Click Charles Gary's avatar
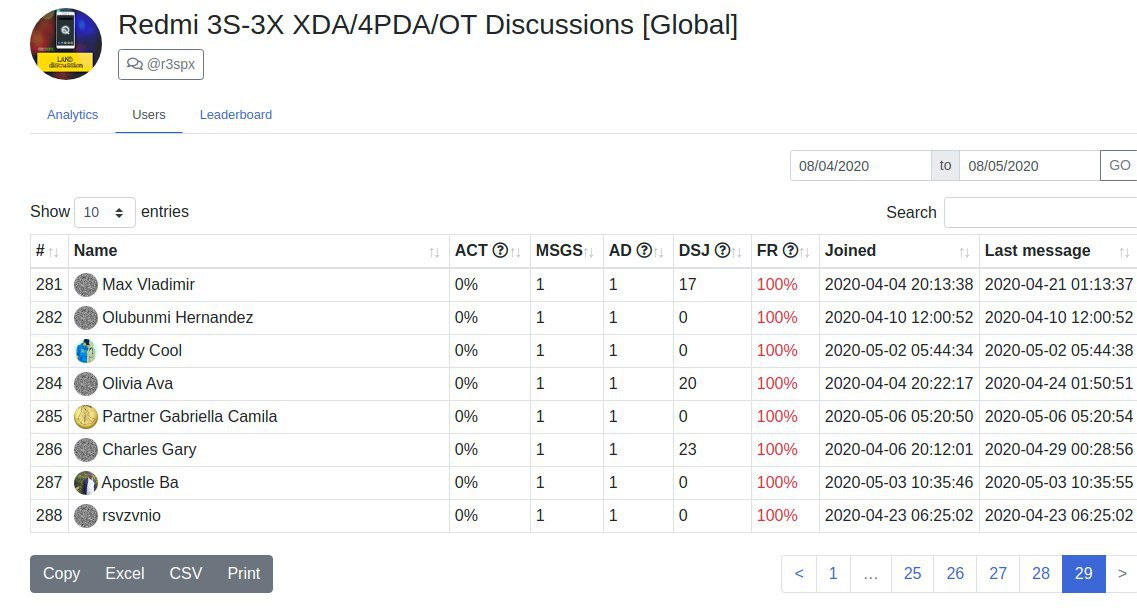Screen dimensions: 1137x615 (x=86, y=450)
